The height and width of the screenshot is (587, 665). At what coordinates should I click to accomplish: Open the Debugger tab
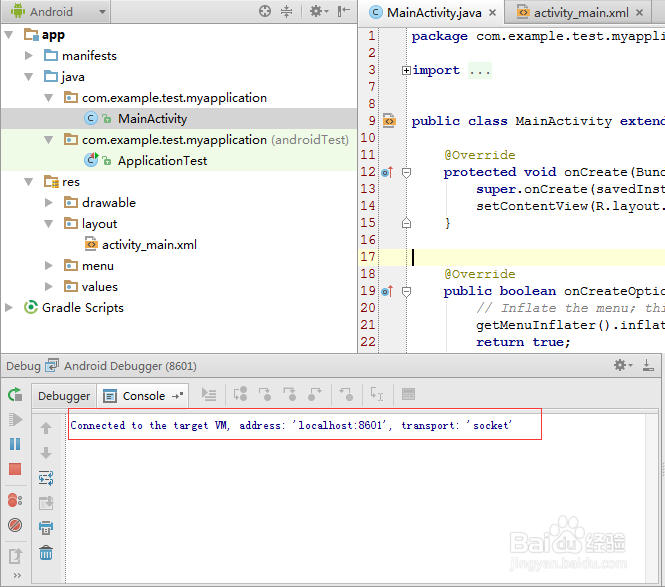pos(64,396)
